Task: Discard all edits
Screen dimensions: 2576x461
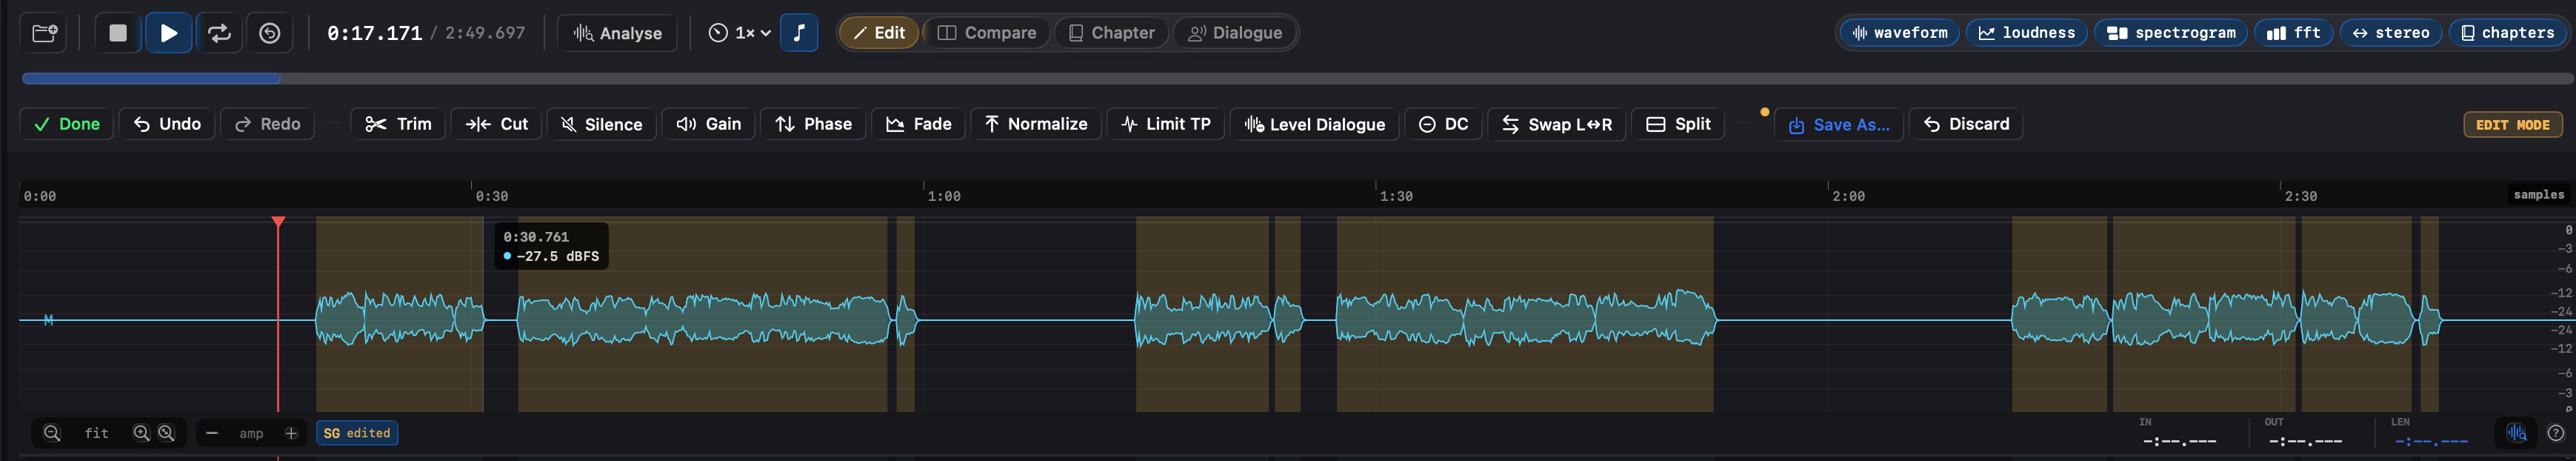Action: click(1966, 124)
